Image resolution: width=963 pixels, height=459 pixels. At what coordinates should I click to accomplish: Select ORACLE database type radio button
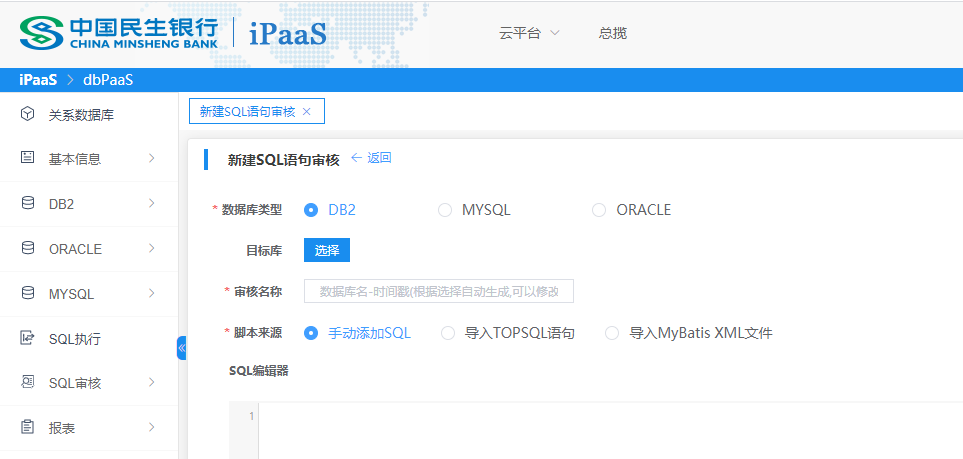599,210
